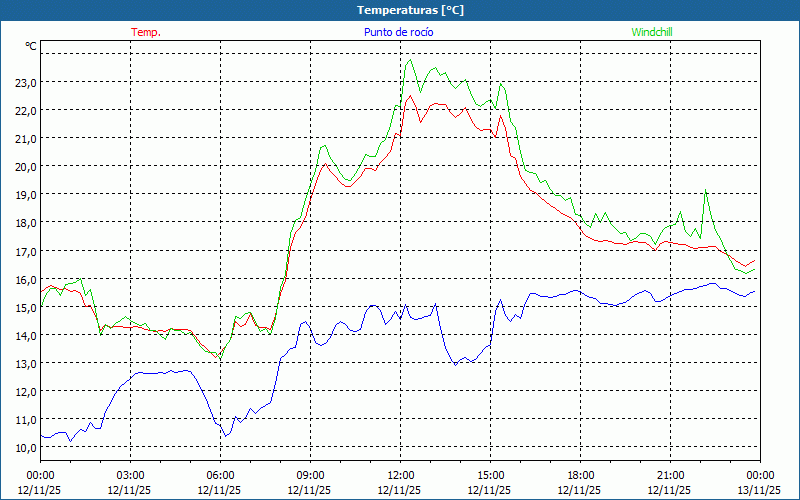Select the 21:00 time axis label
Viewport: 800px width, 500px height.
click(x=671, y=475)
